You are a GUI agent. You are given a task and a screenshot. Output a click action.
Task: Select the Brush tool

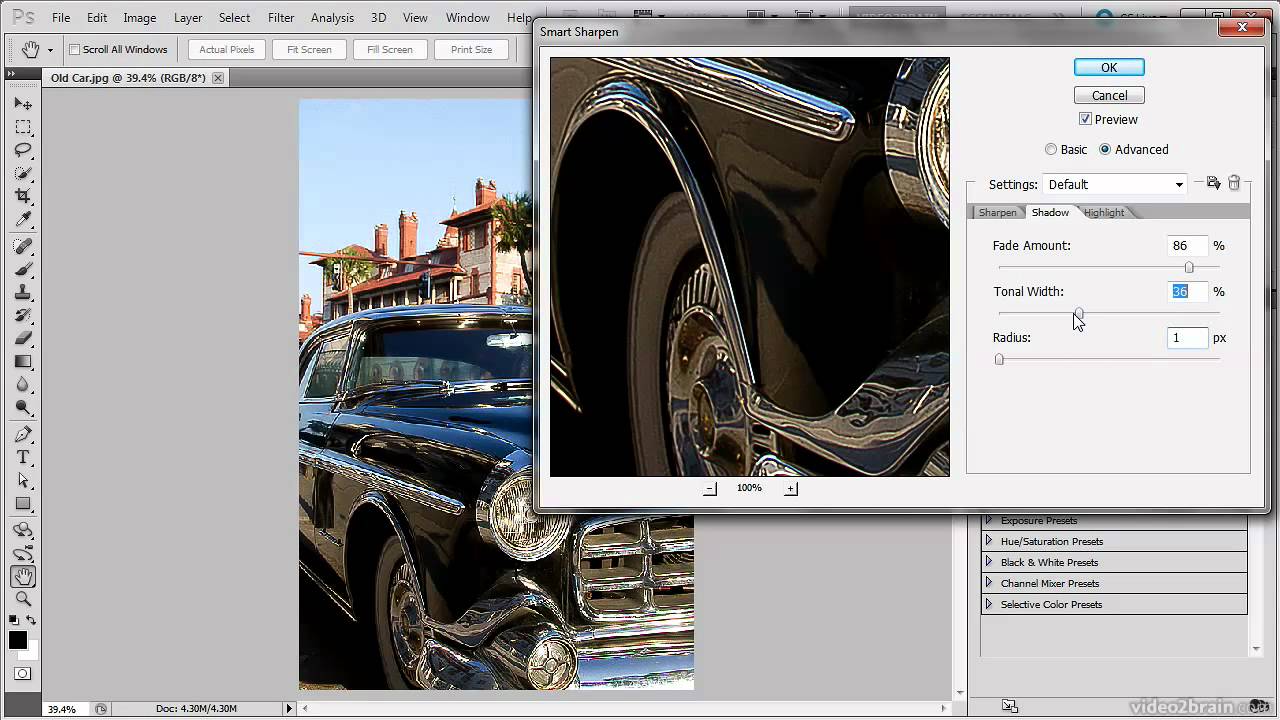[x=23, y=269]
